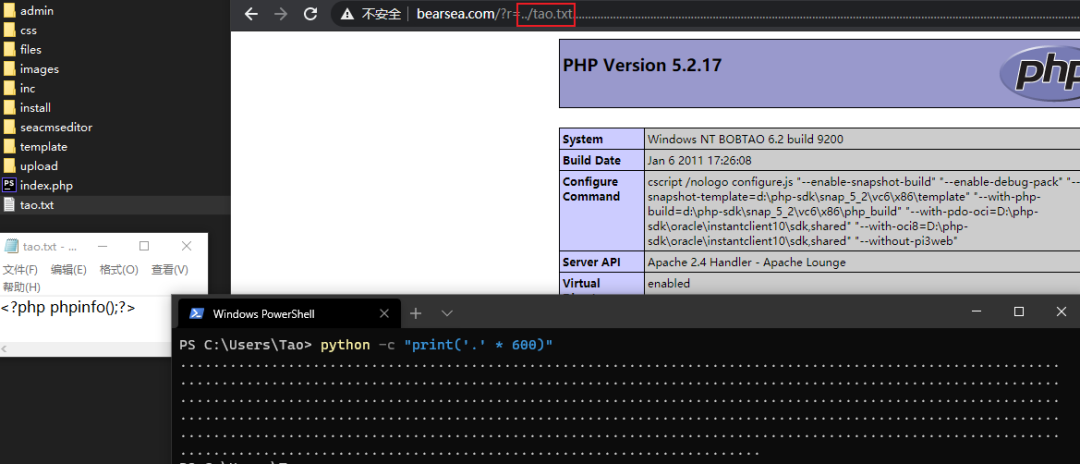The height and width of the screenshot is (464, 1080).
Task: Maximize the Windows PowerShell terminal window
Action: pos(1019,312)
